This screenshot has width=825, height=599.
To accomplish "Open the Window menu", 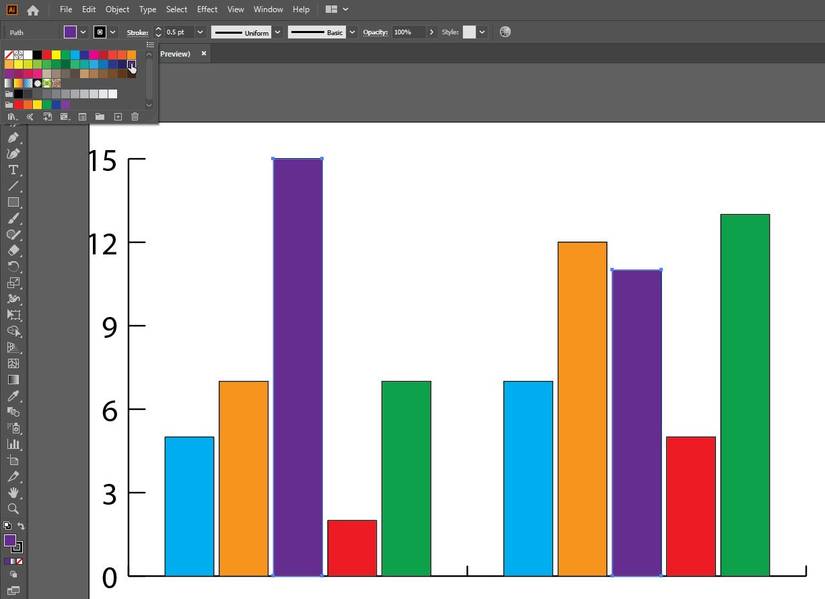I will coord(268,9).
